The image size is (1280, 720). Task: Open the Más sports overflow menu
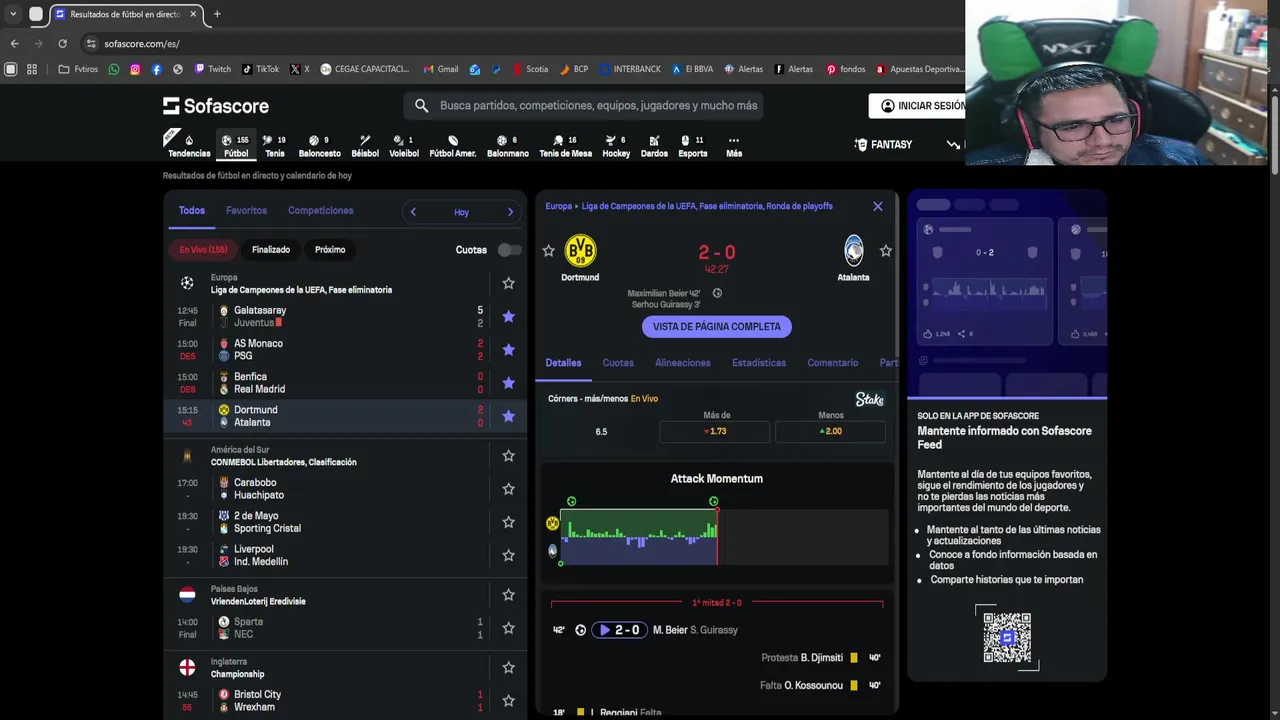point(734,146)
